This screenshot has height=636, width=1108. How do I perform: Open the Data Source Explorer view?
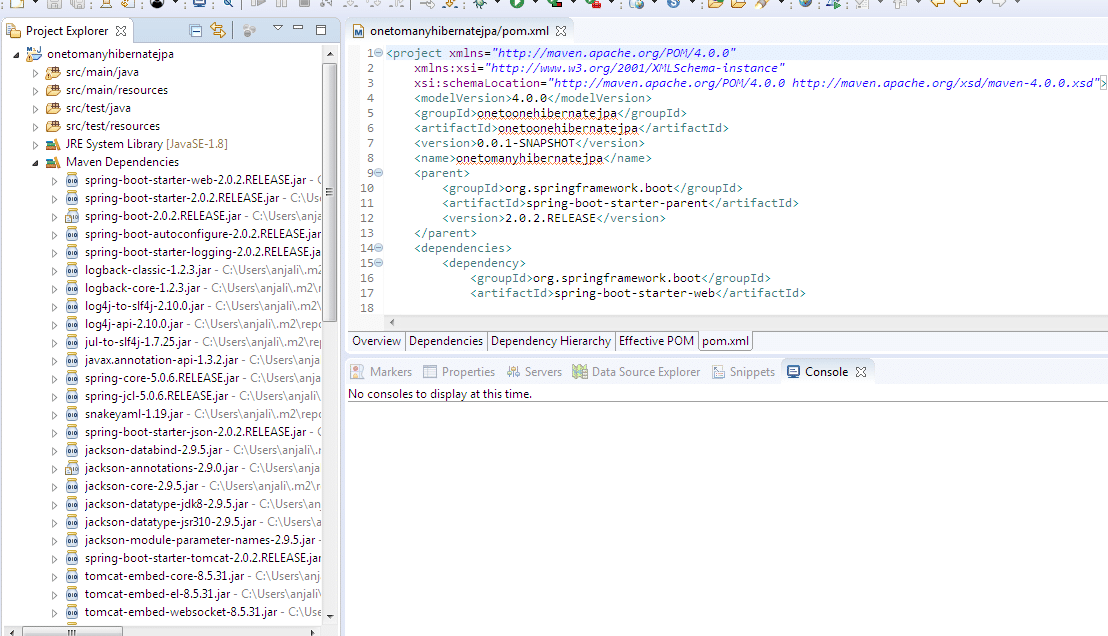pos(636,371)
